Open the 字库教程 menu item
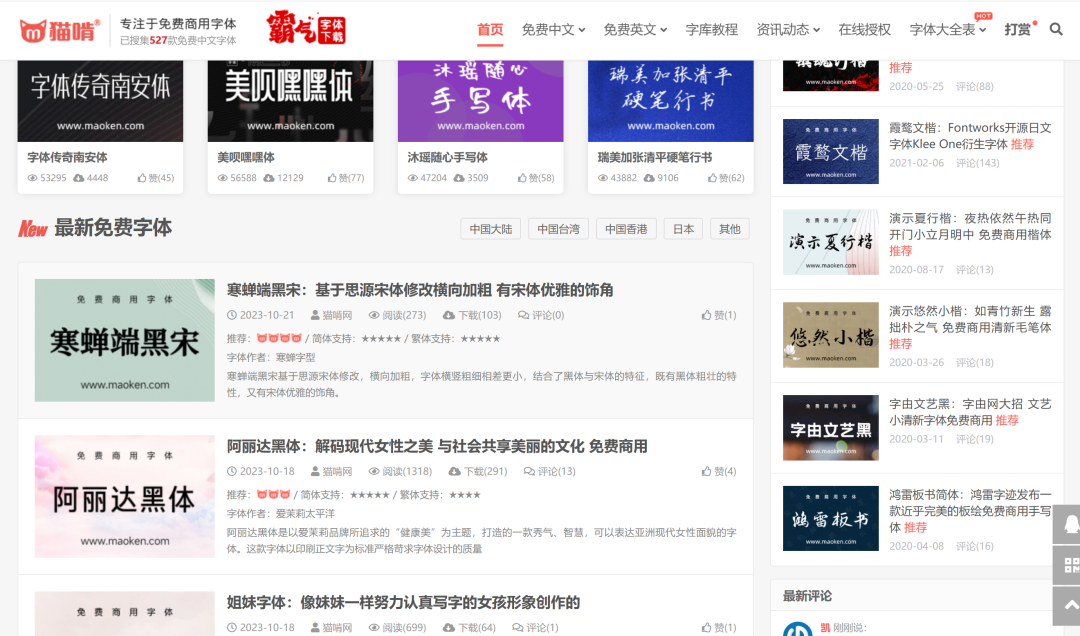The height and width of the screenshot is (636, 1080). tap(712, 30)
